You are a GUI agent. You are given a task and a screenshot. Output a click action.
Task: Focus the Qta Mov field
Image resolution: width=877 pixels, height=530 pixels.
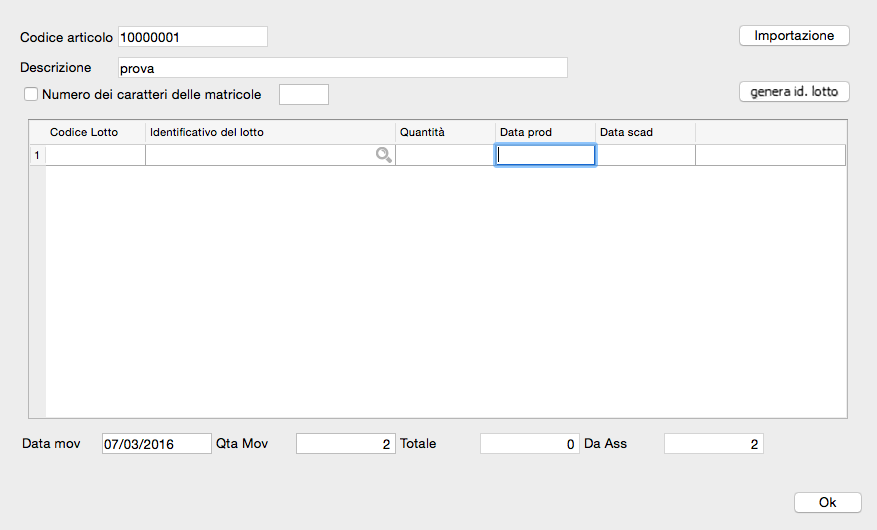(x=345, y=444)
